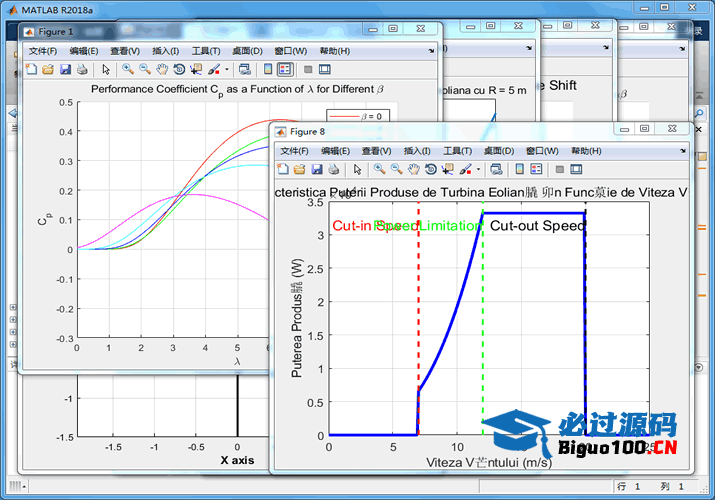This screenshot has height=500, width=715.
Task: Toggle Edit Plot arrow in Figure 8
Action: [x=358, y=170]
